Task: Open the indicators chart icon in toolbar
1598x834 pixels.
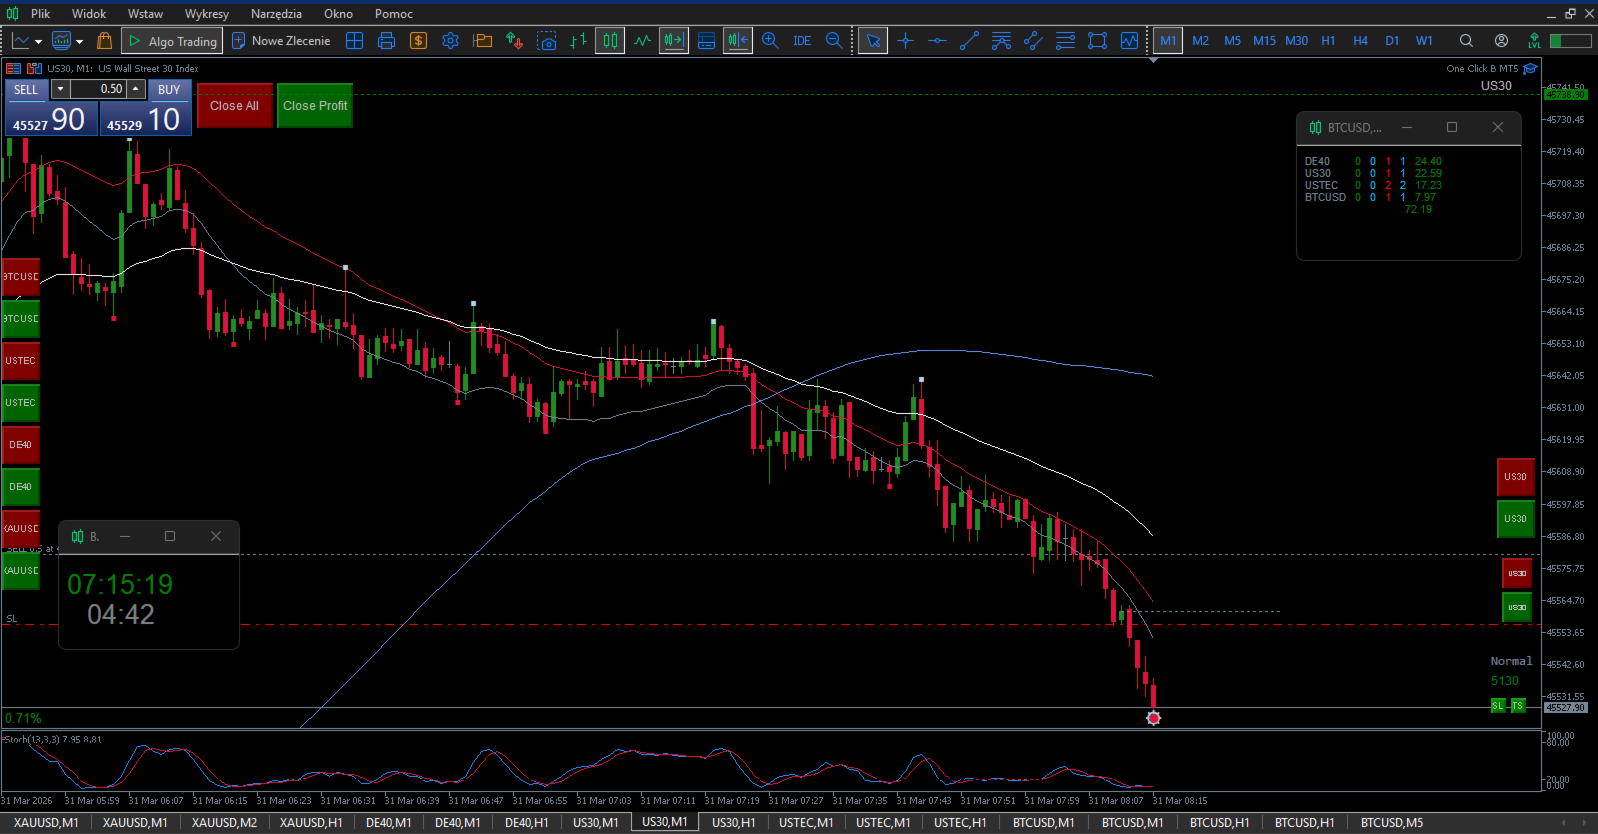Action: pos(1129,41)
